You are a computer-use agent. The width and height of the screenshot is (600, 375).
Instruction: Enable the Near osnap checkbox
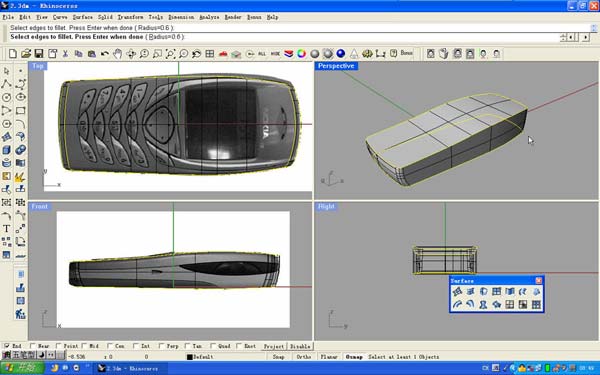click(33, 346)
